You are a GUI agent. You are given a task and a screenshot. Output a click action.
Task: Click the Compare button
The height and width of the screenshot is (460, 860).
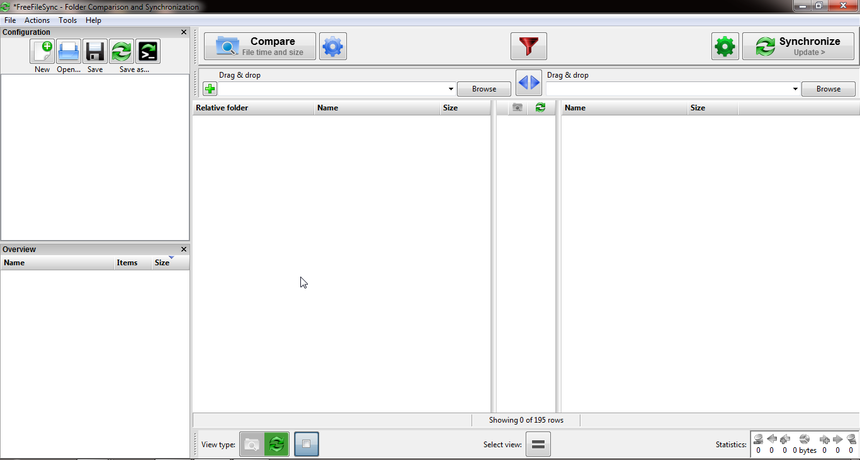coord(260,46)
